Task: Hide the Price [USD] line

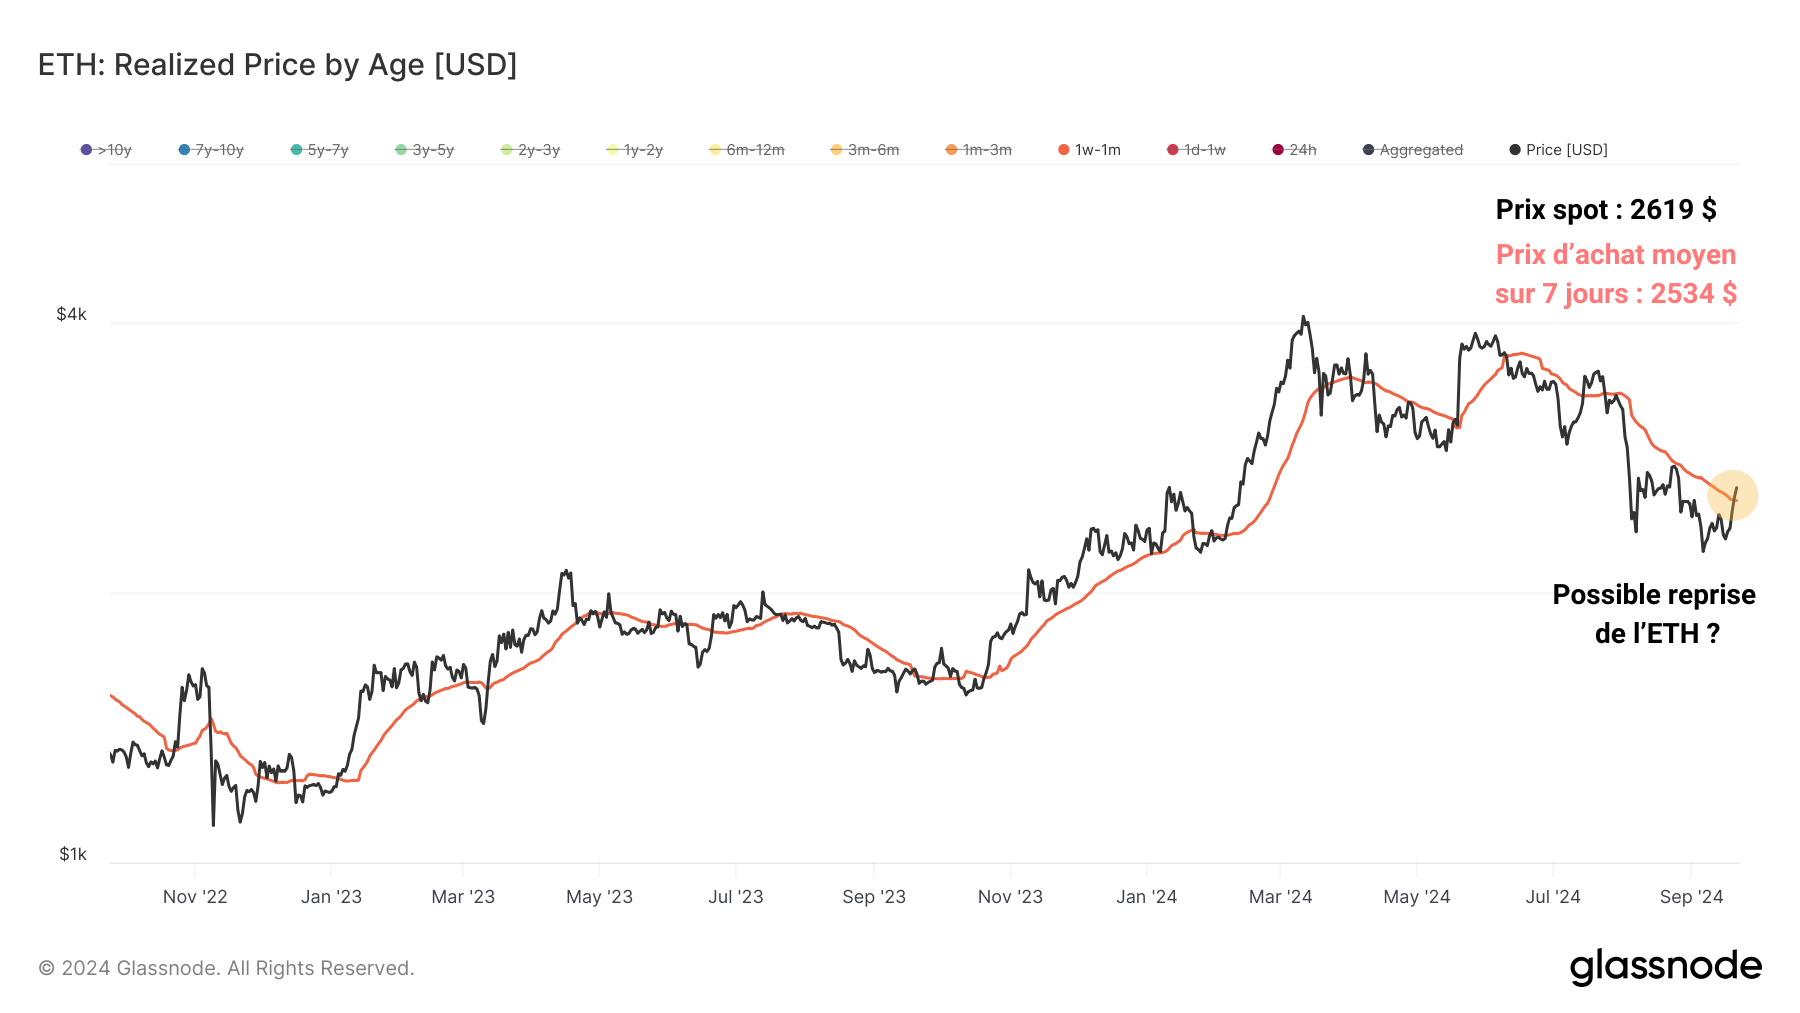Action: tap(1558, 150)
